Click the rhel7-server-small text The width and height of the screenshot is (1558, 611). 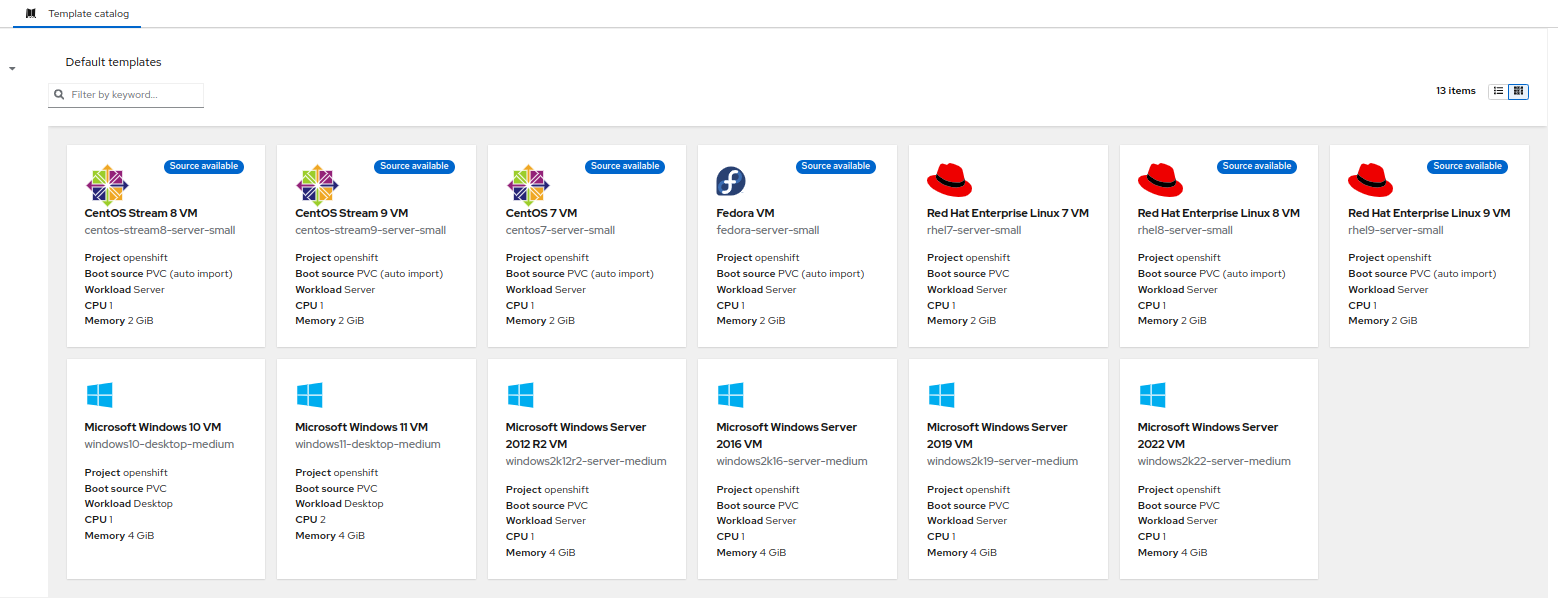coord(974,230)
